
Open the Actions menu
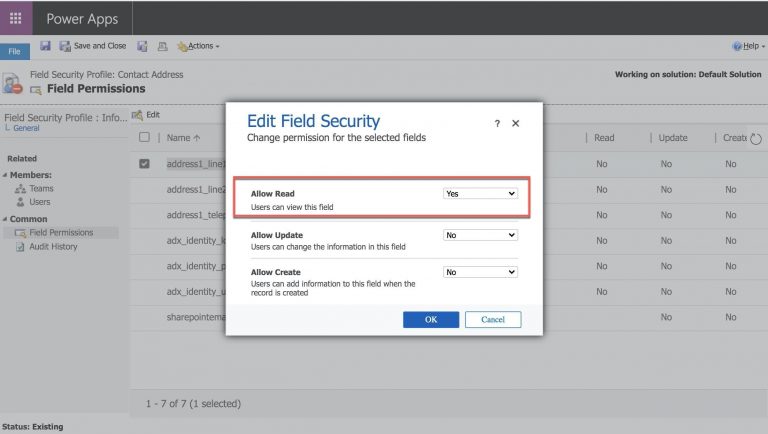[198, 46]
